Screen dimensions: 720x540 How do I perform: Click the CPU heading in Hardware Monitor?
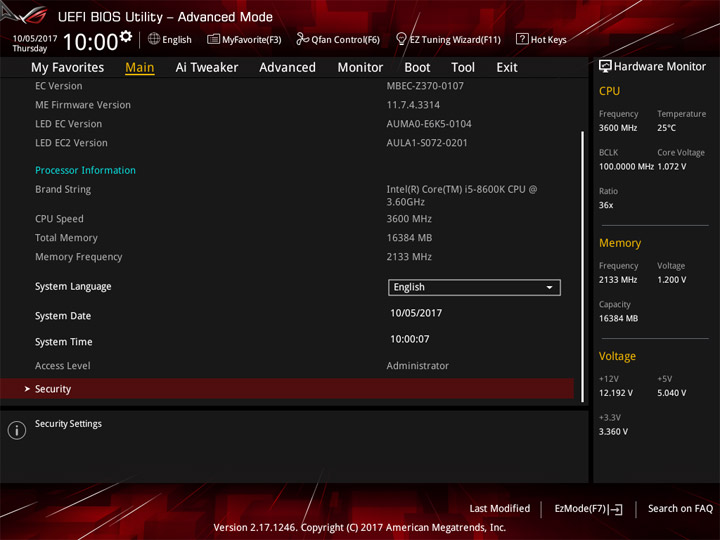click(609, 91)
